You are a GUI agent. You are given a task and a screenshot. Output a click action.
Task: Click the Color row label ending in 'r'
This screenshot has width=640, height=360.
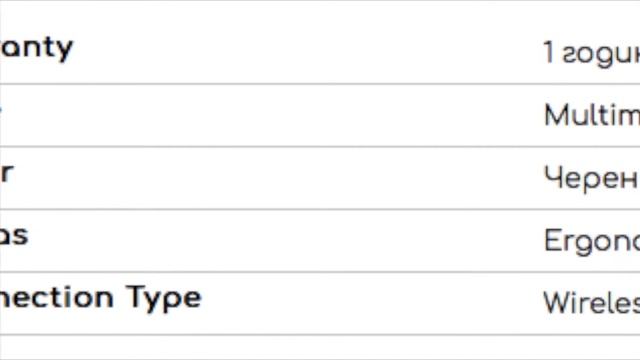click(7, 173)
